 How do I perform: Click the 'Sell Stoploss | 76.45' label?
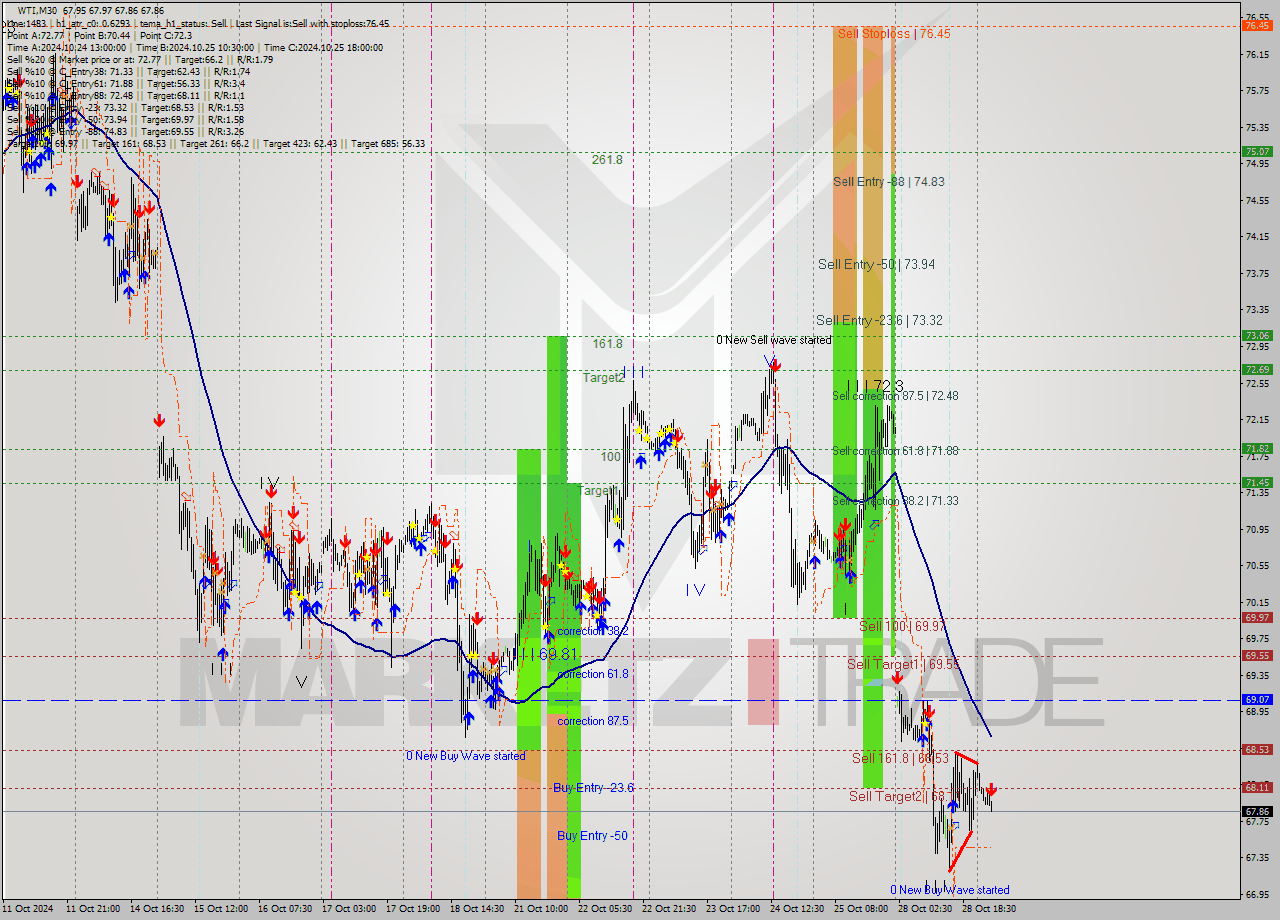click(x=894, y=33)
